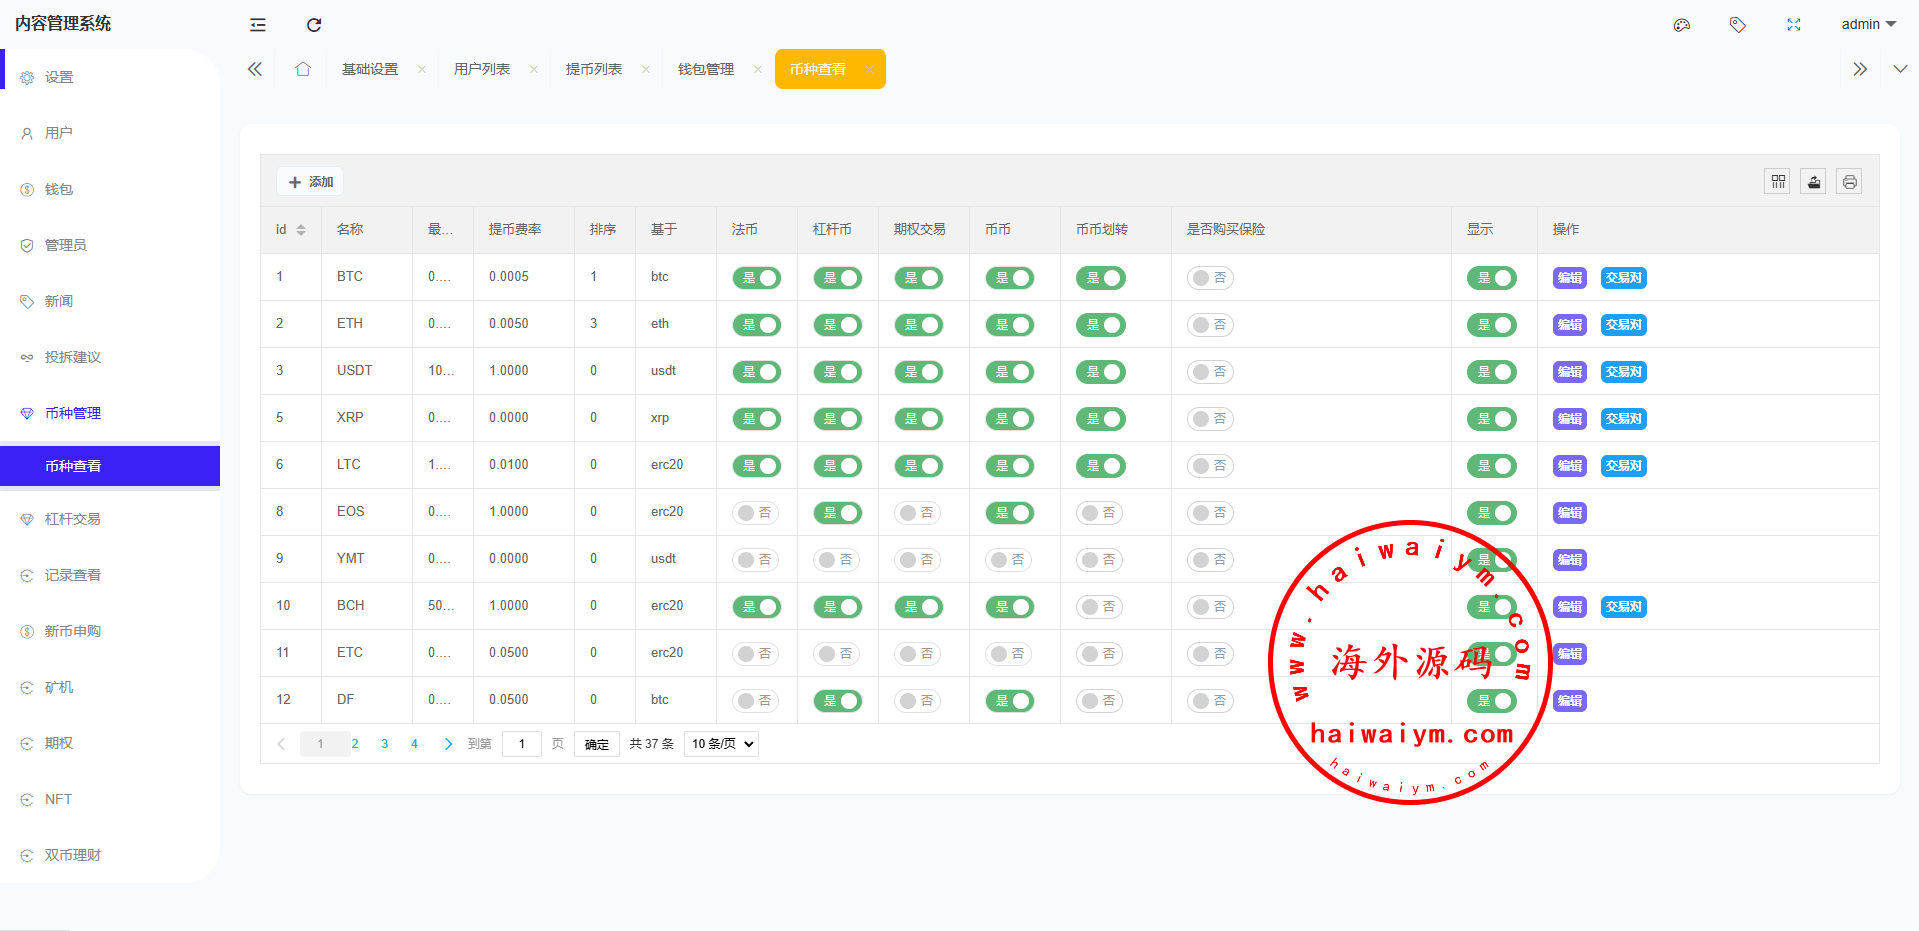Click the refresh page icon
Viewport: 1919px width, 931px height.
click(x=314, y=25)
